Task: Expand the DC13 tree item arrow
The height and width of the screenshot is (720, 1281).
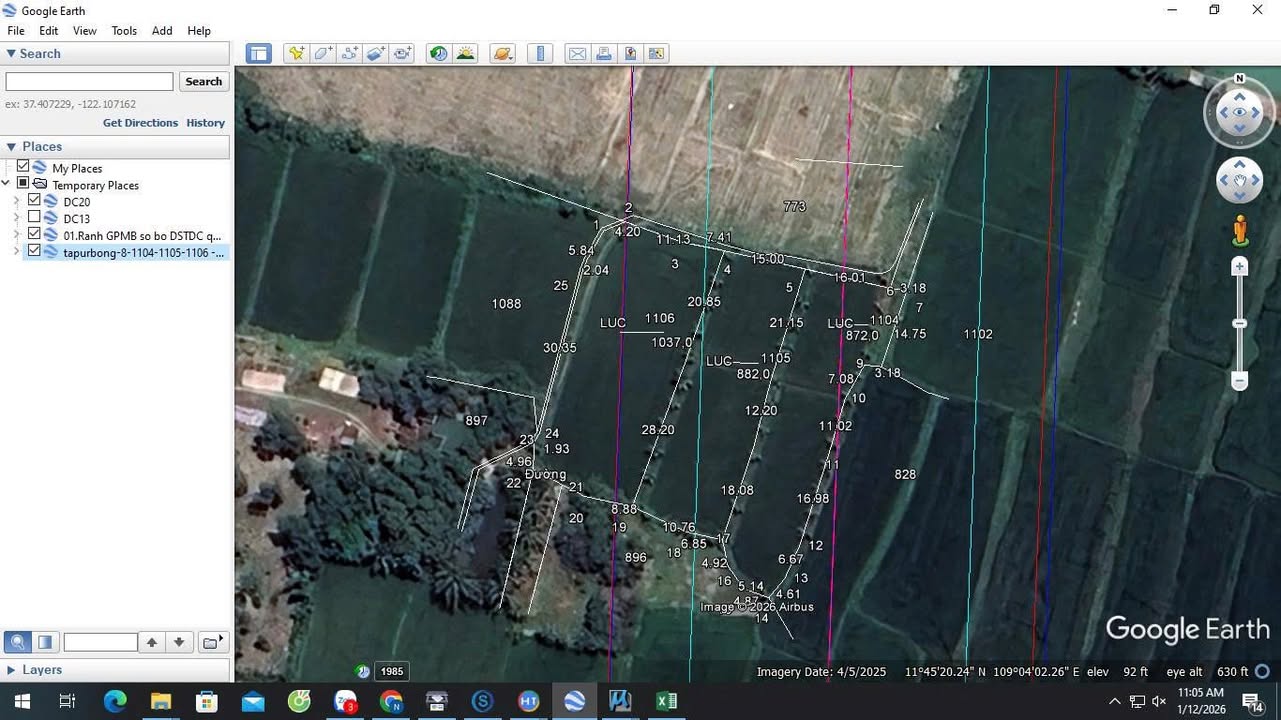Action: [16, 218]
